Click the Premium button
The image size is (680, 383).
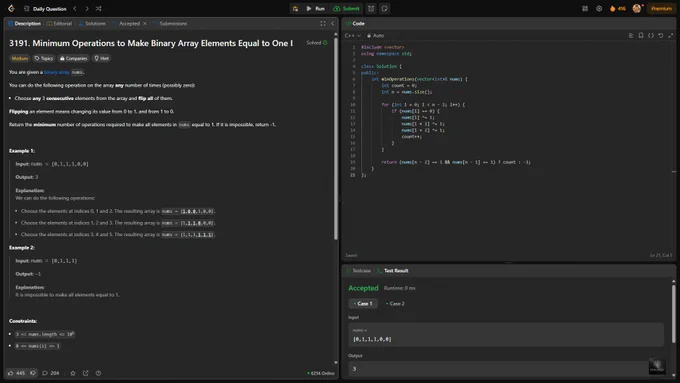click(x=661, y=9)
